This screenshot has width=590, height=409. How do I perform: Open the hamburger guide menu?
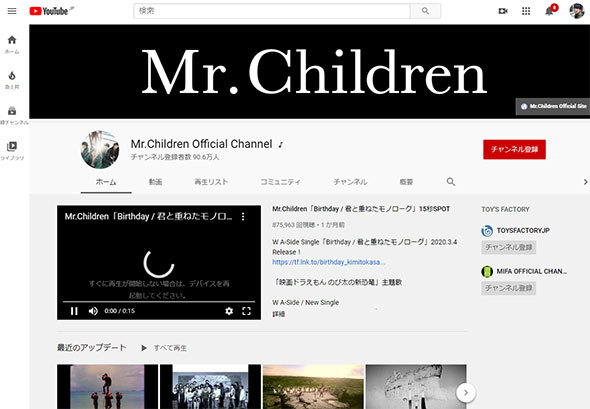[x=12, y=11]
